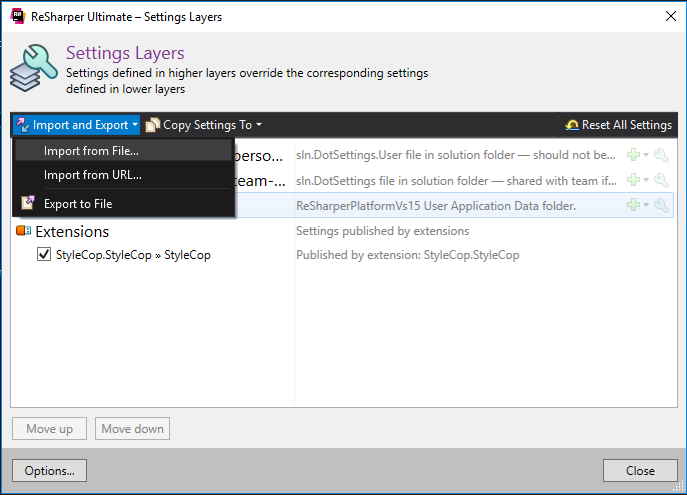
Task: Click the Copy Settings To pages icon
Action: click(152, 125)
